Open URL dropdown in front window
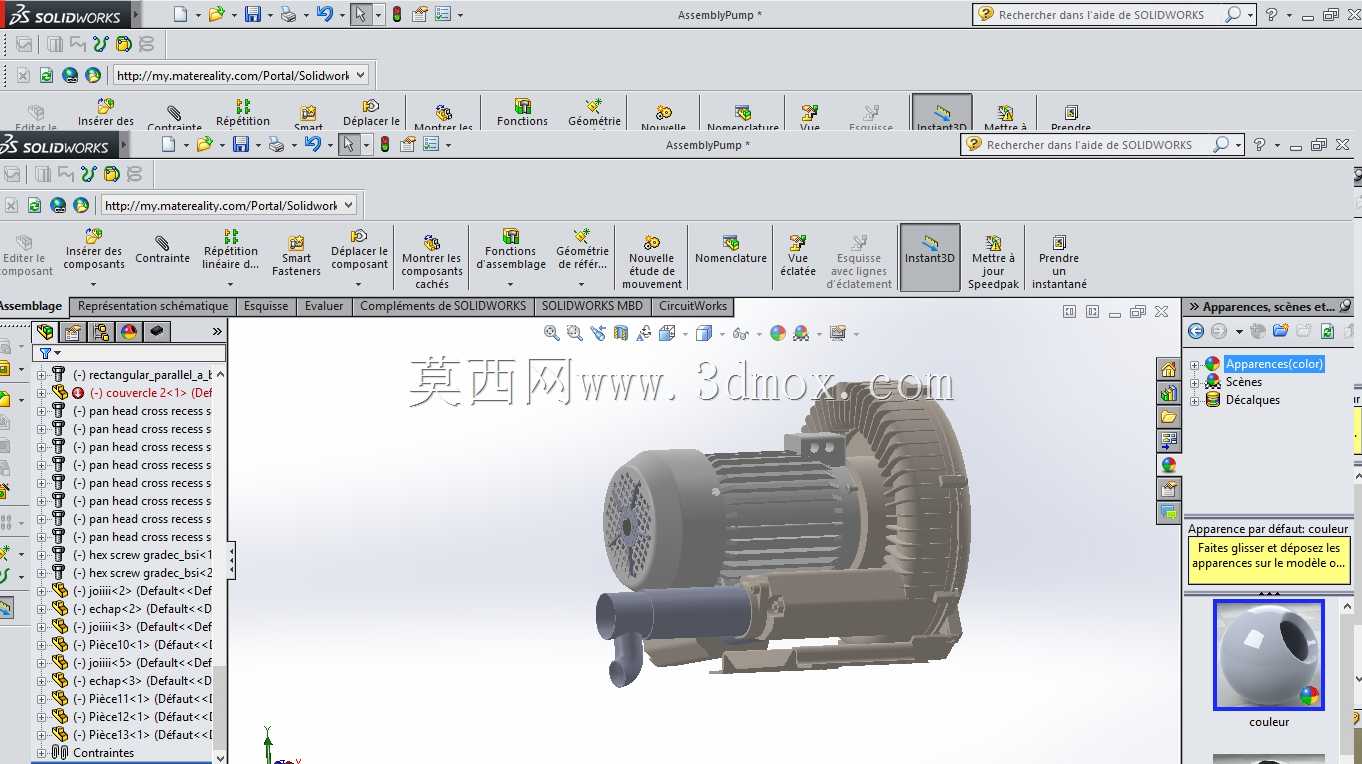1362x764 pixels. coord(349,205)
